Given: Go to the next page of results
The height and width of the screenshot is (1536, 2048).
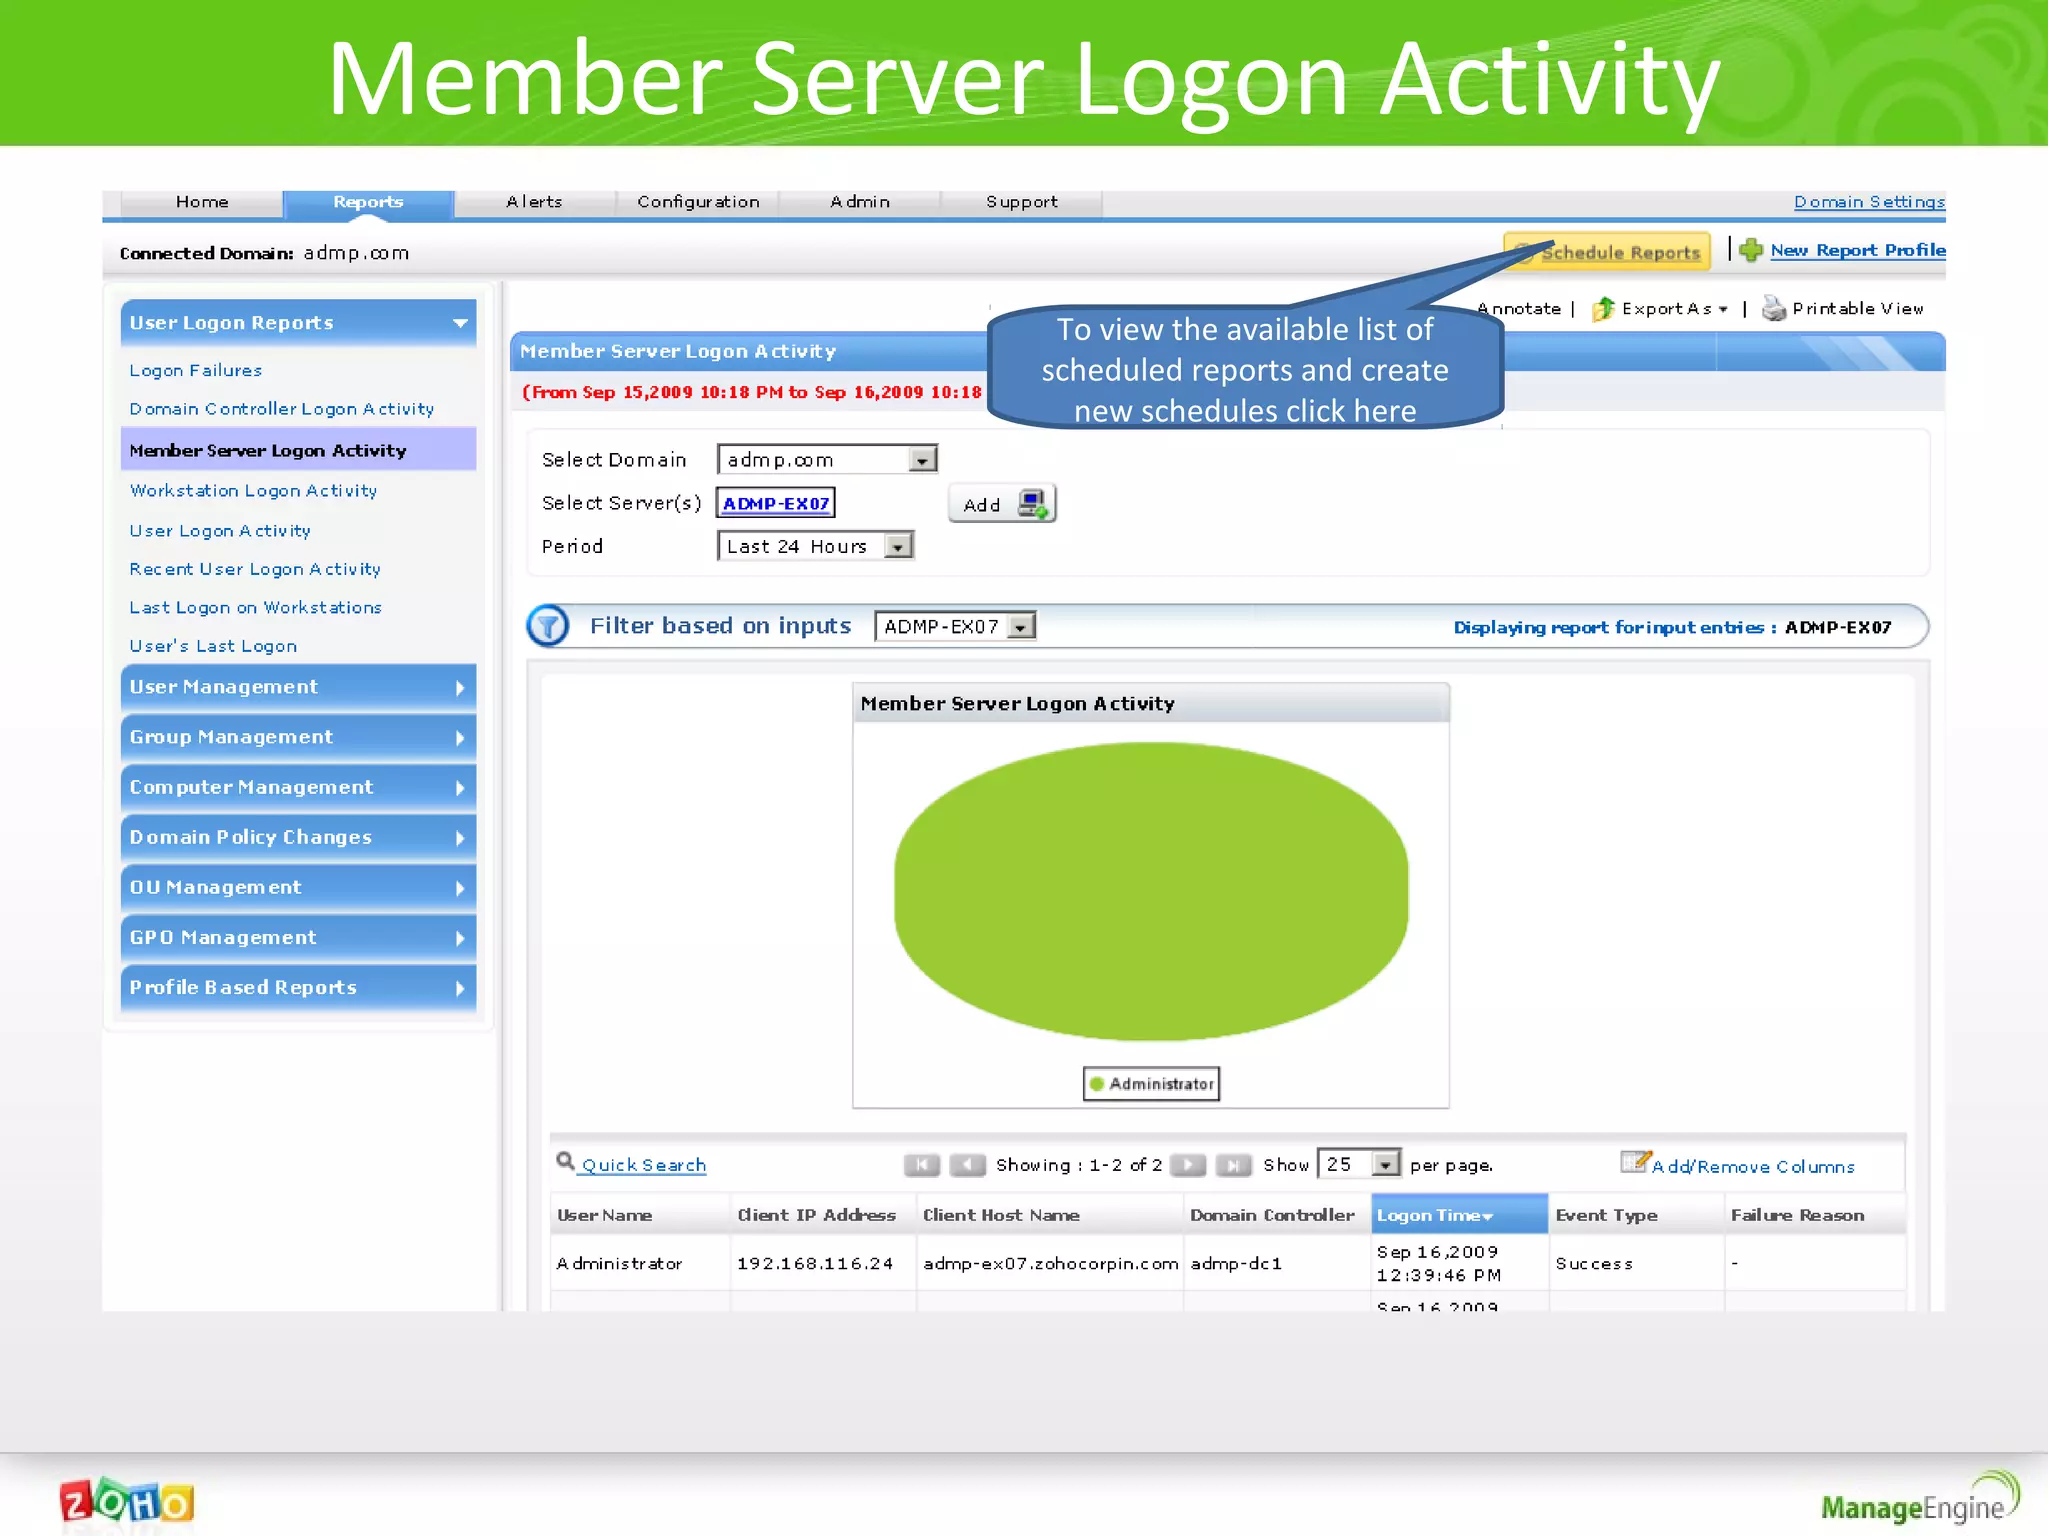Looking at the screenshot, I should (1188, 1166).
